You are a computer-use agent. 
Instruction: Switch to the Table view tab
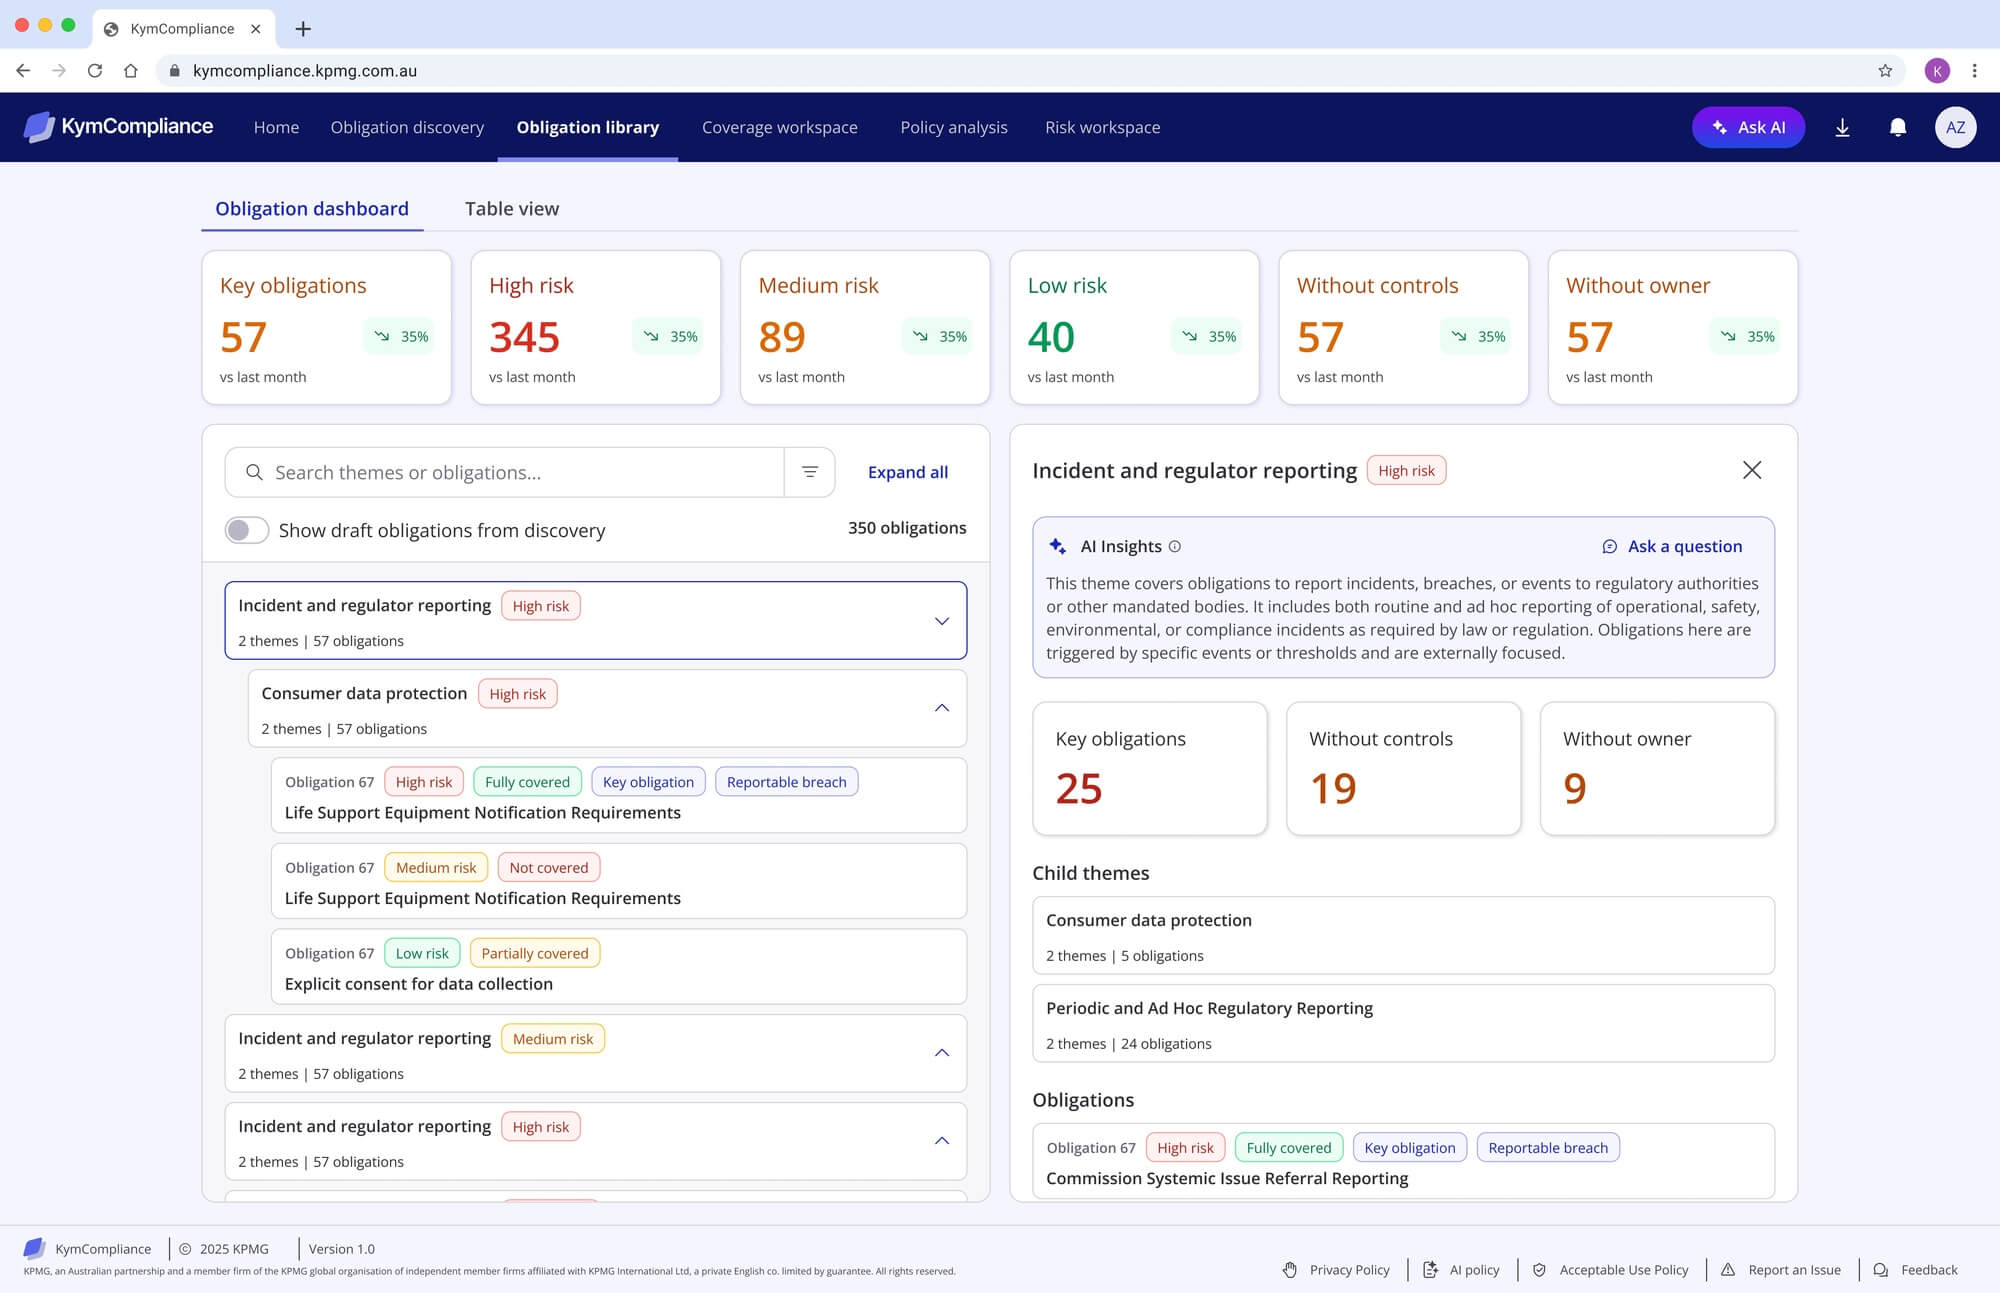point(512,209)
